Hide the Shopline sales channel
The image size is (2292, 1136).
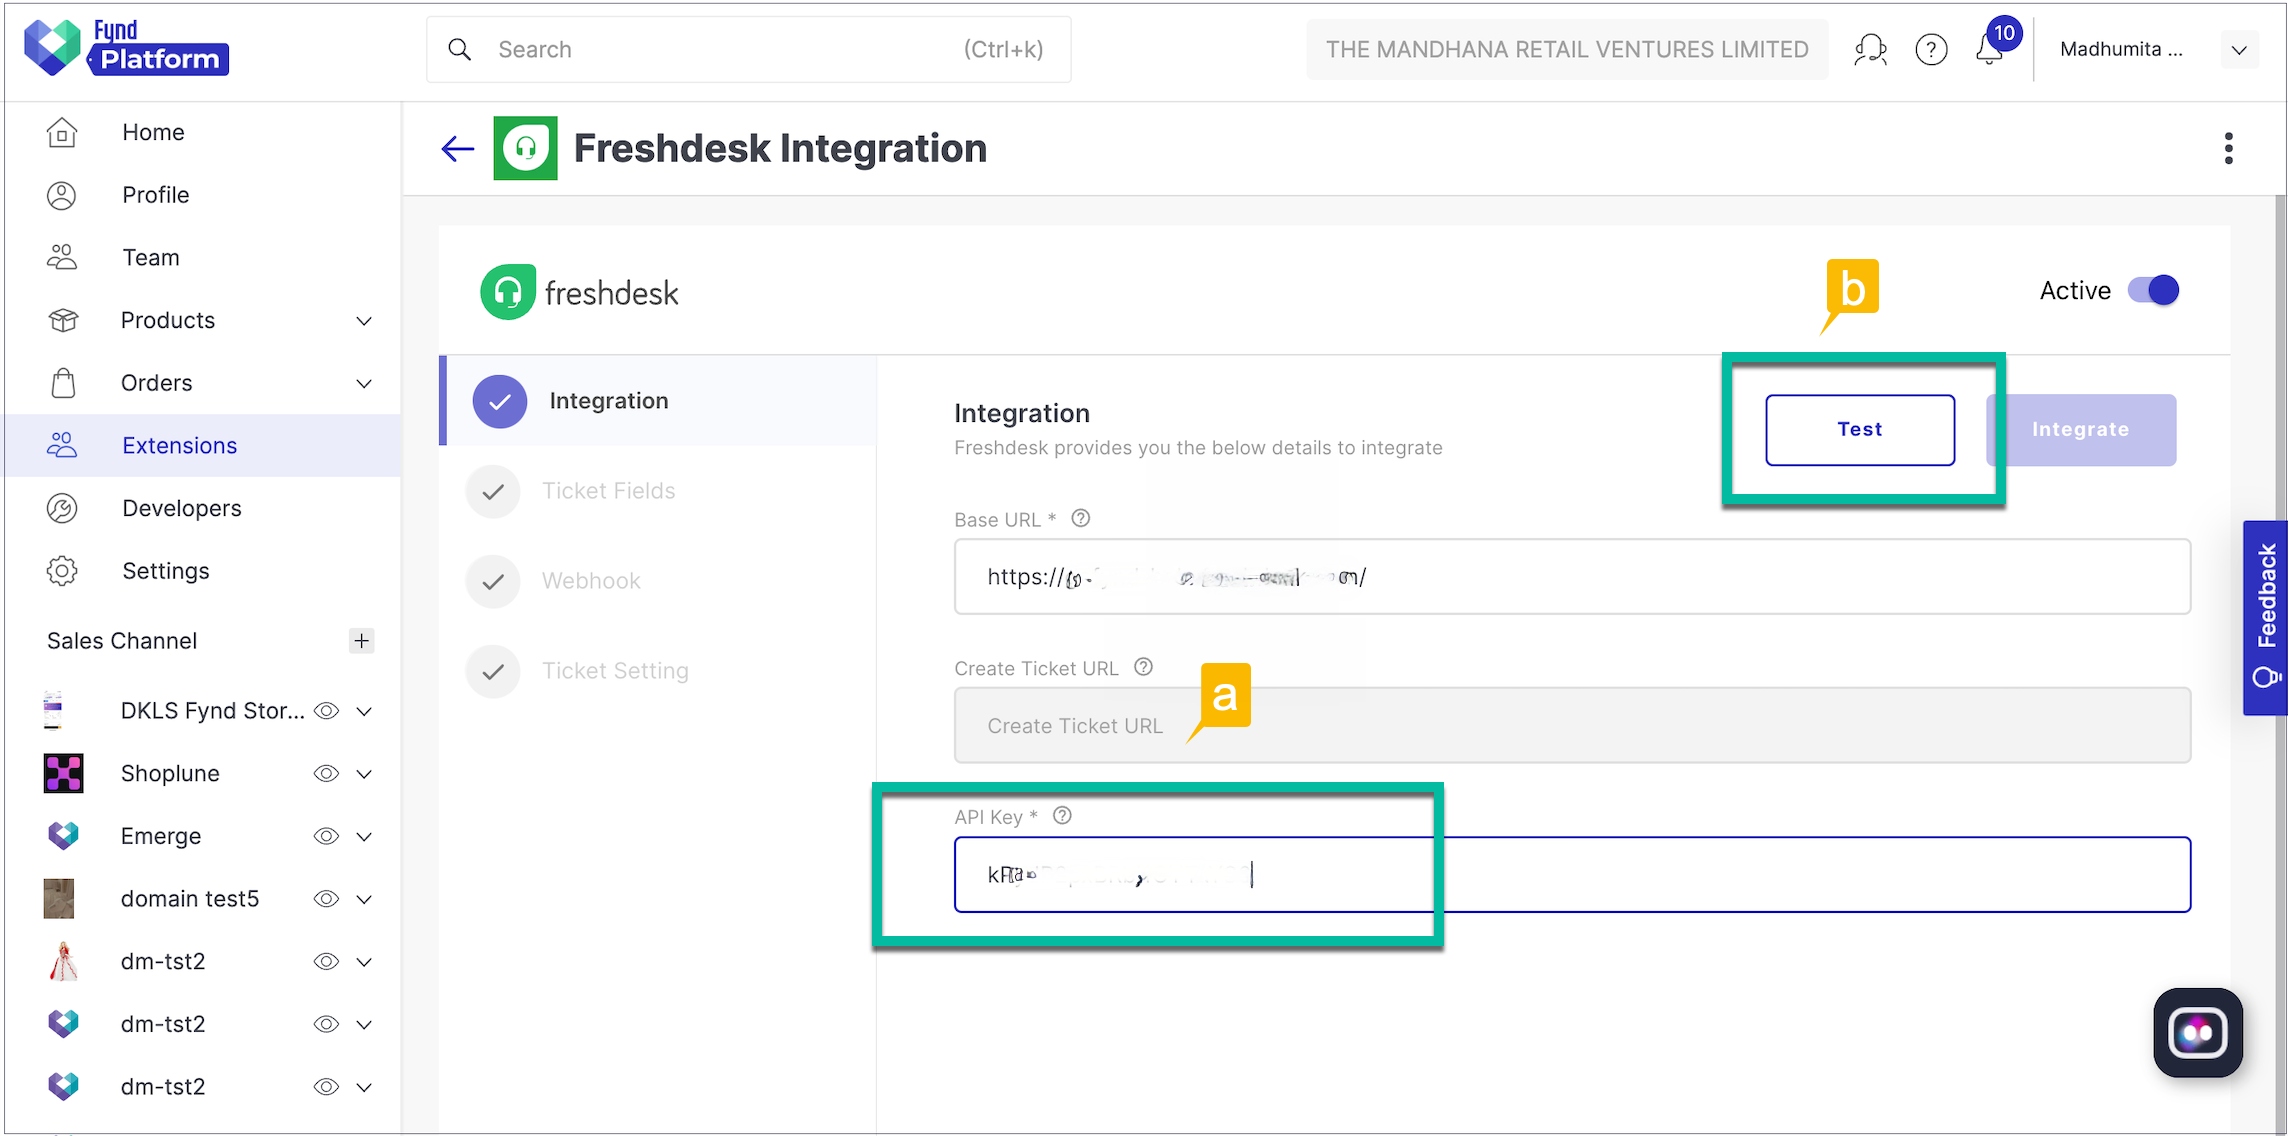[326, 773]
